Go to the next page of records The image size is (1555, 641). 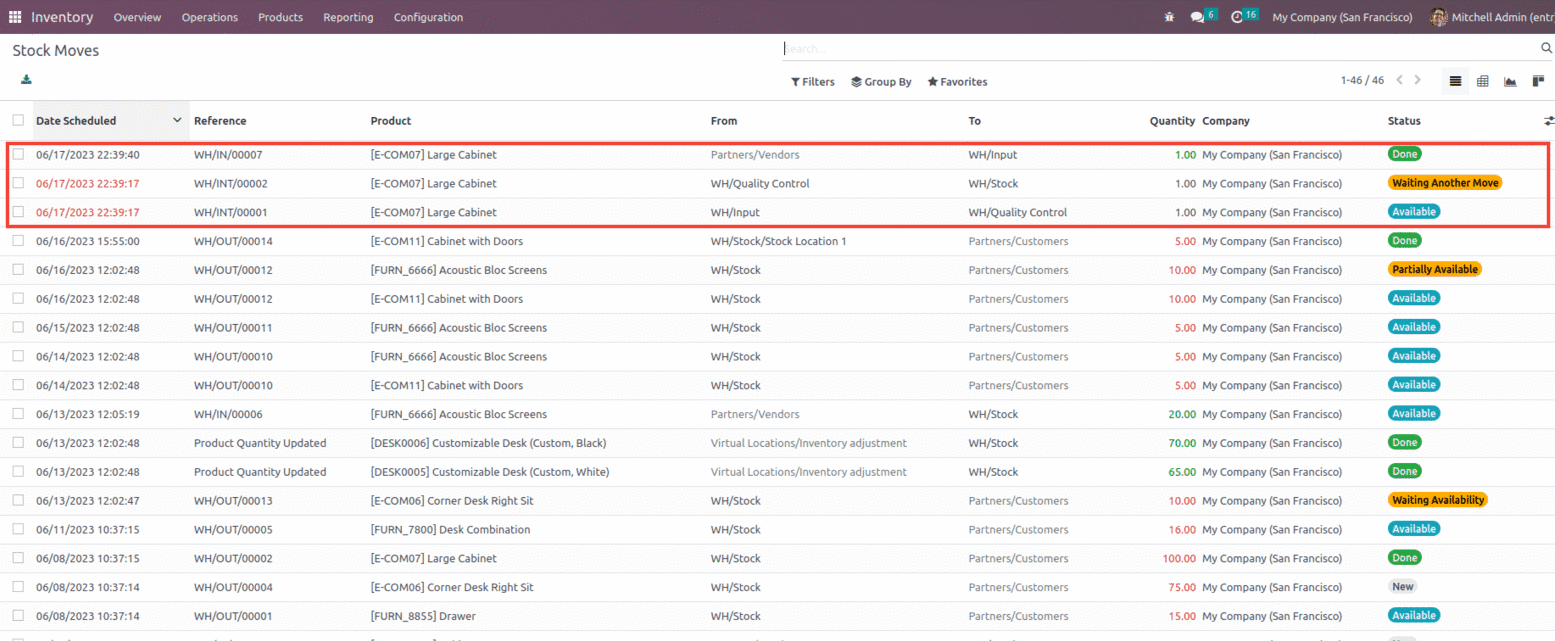coord(1417,80)
